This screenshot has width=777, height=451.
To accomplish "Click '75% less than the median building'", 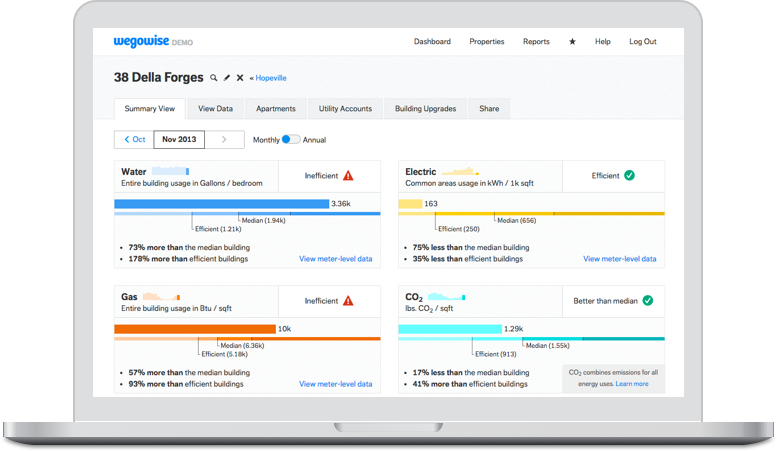I will pos(471,247).
